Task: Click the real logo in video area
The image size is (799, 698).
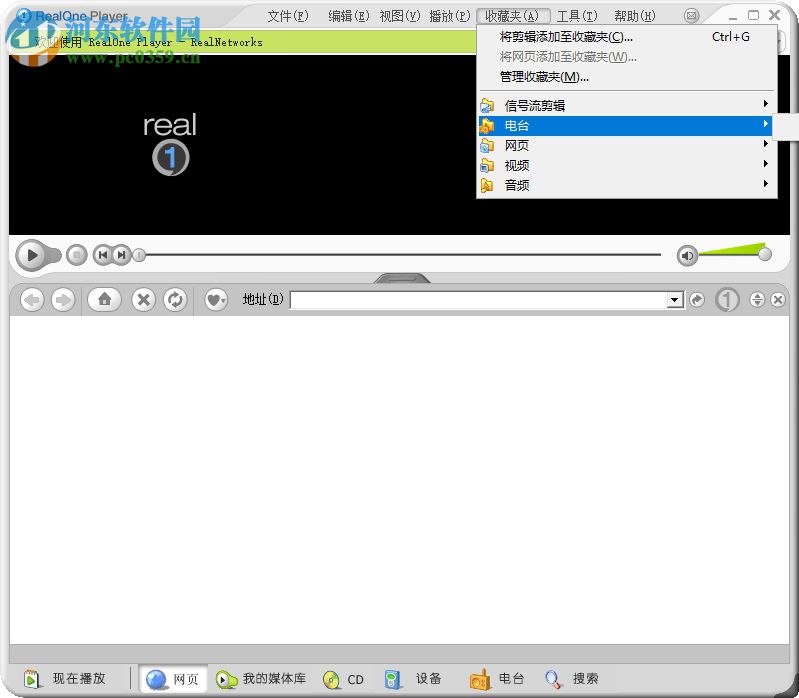Action: [170, 145]
